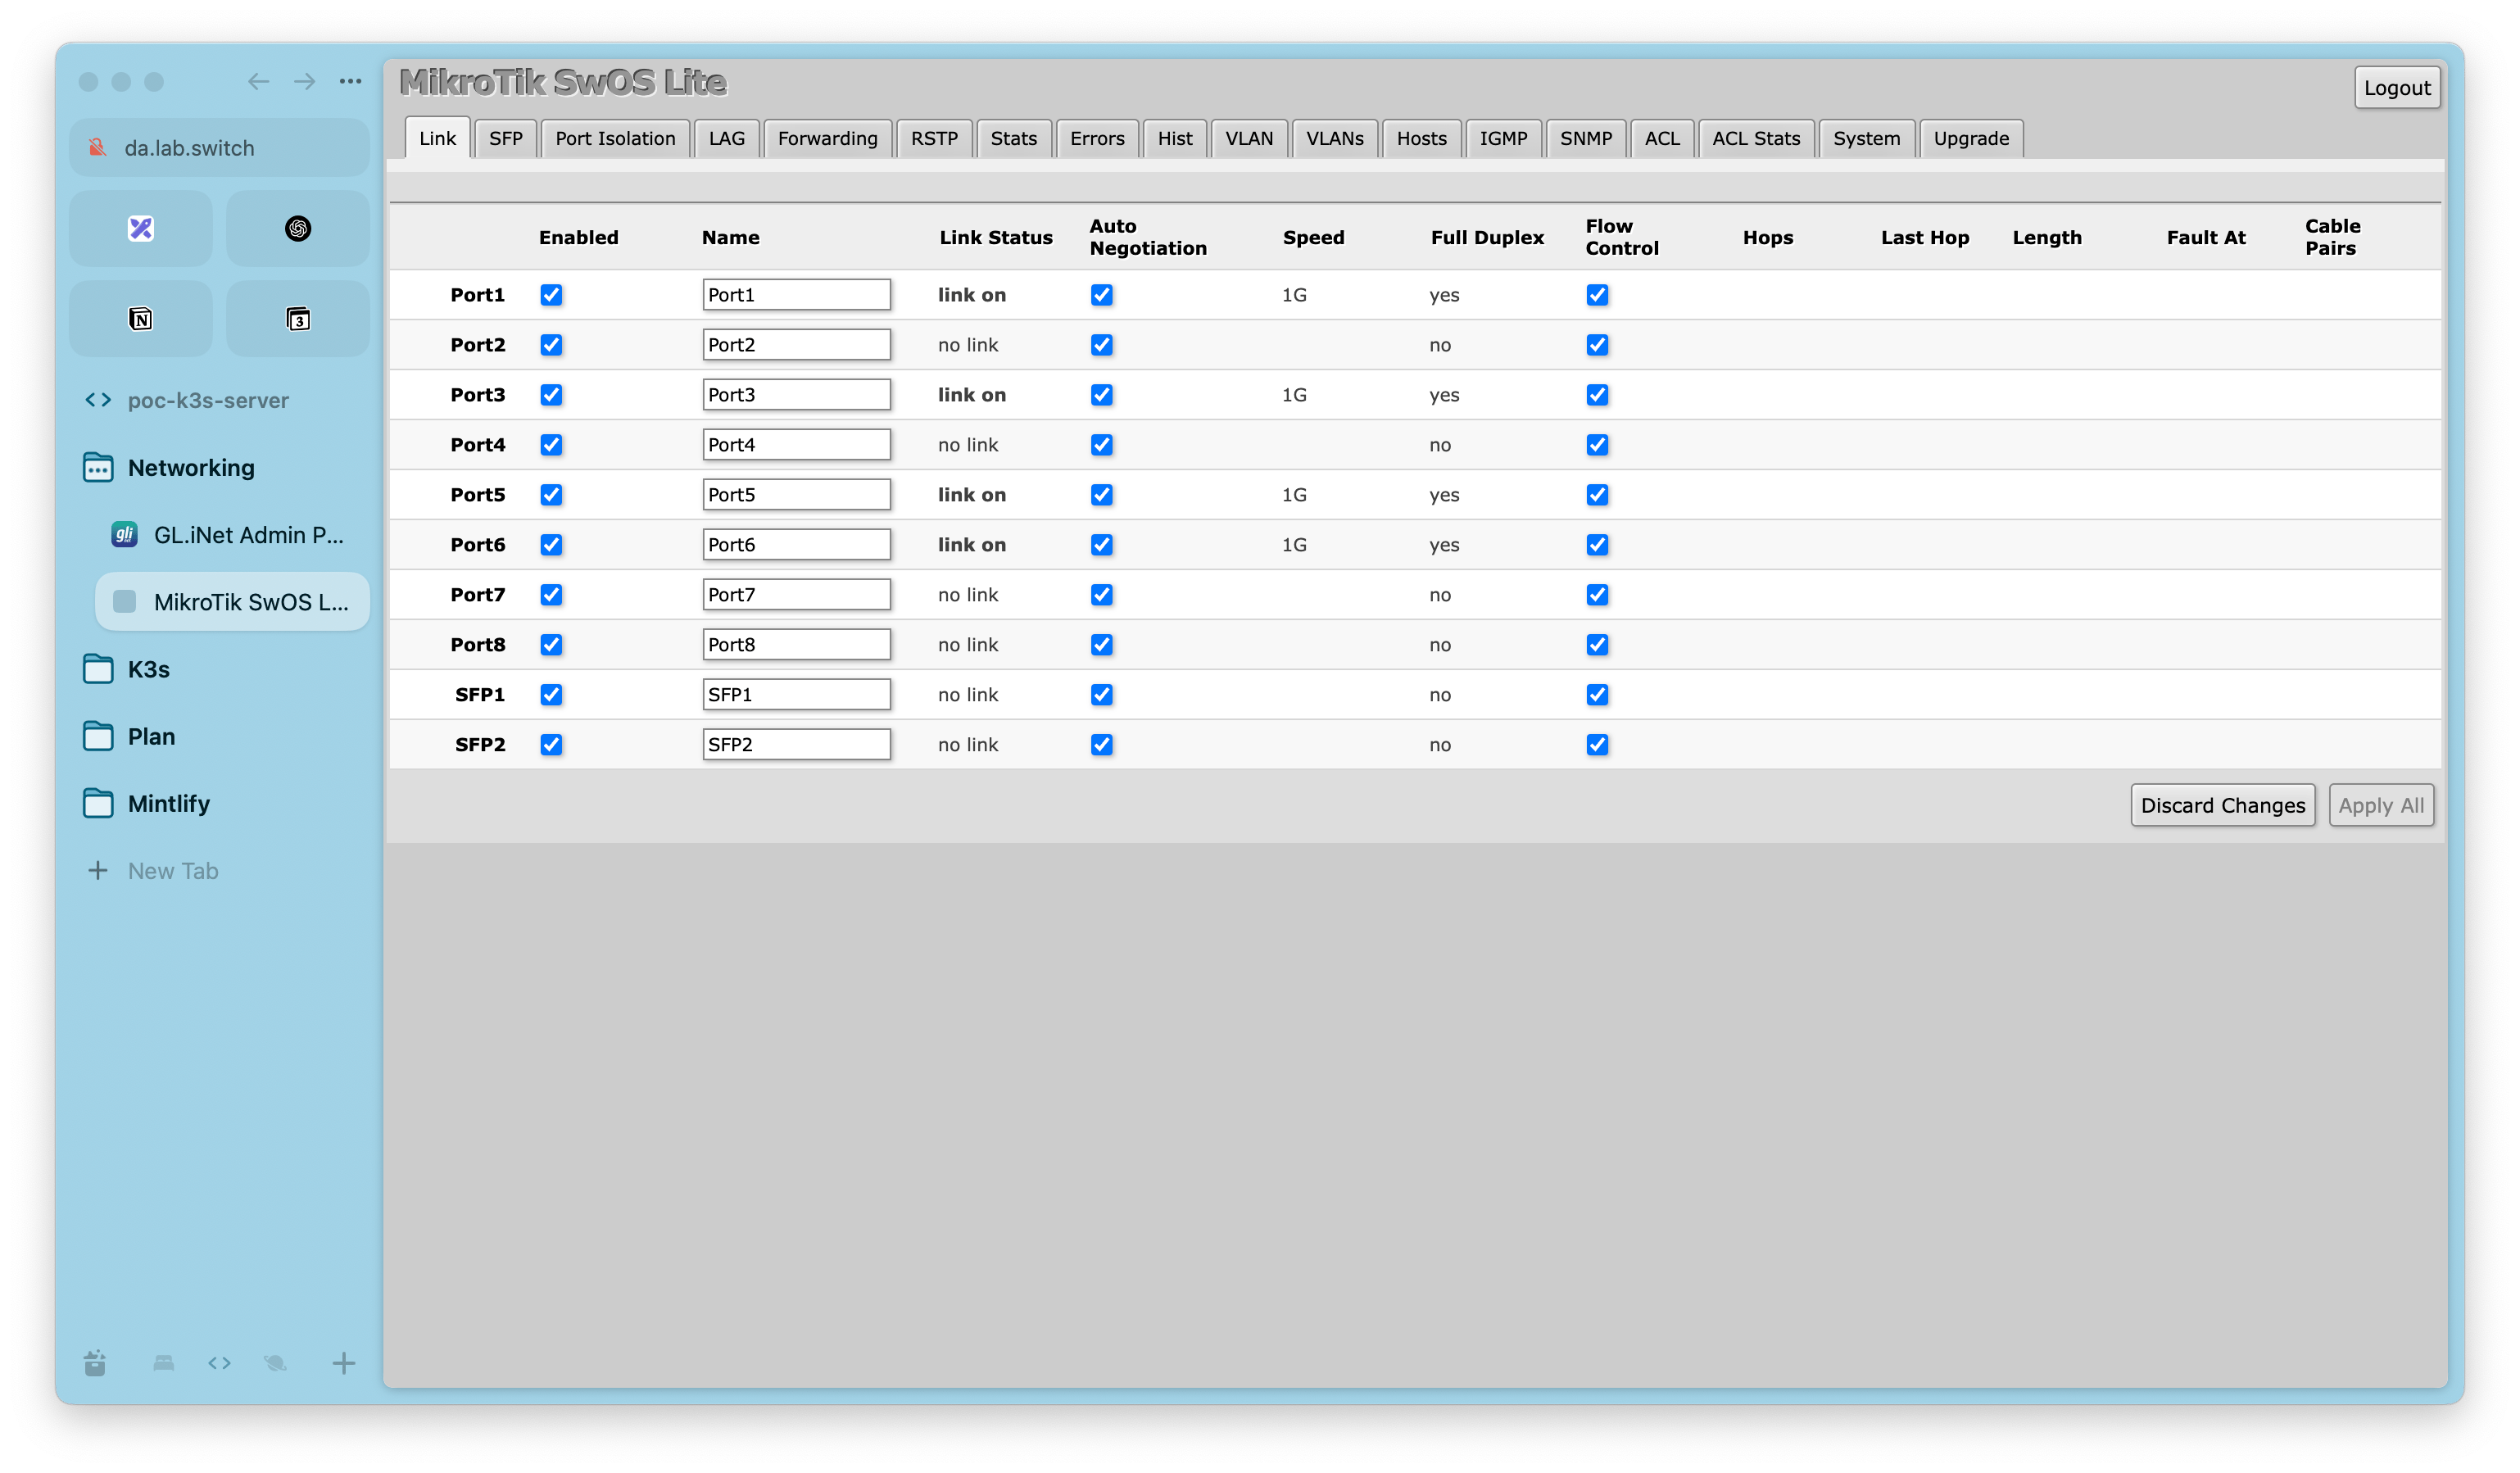The height and width of the screenshot is (1473, 2520).
Task: Go back using the browser back arrow
Action: tap(258, 82)
